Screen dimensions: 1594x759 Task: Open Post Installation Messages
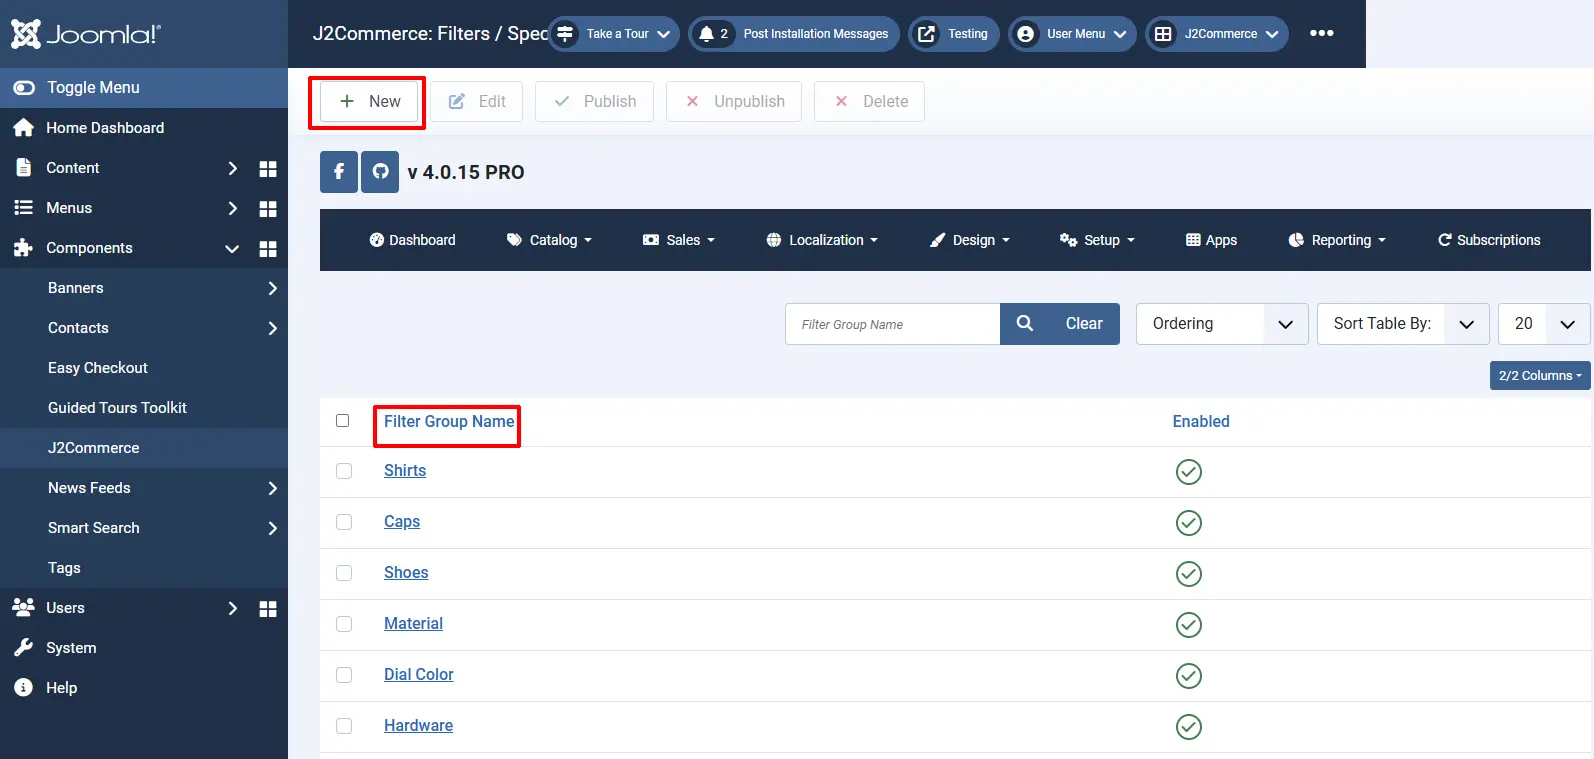tap(794, 34)
